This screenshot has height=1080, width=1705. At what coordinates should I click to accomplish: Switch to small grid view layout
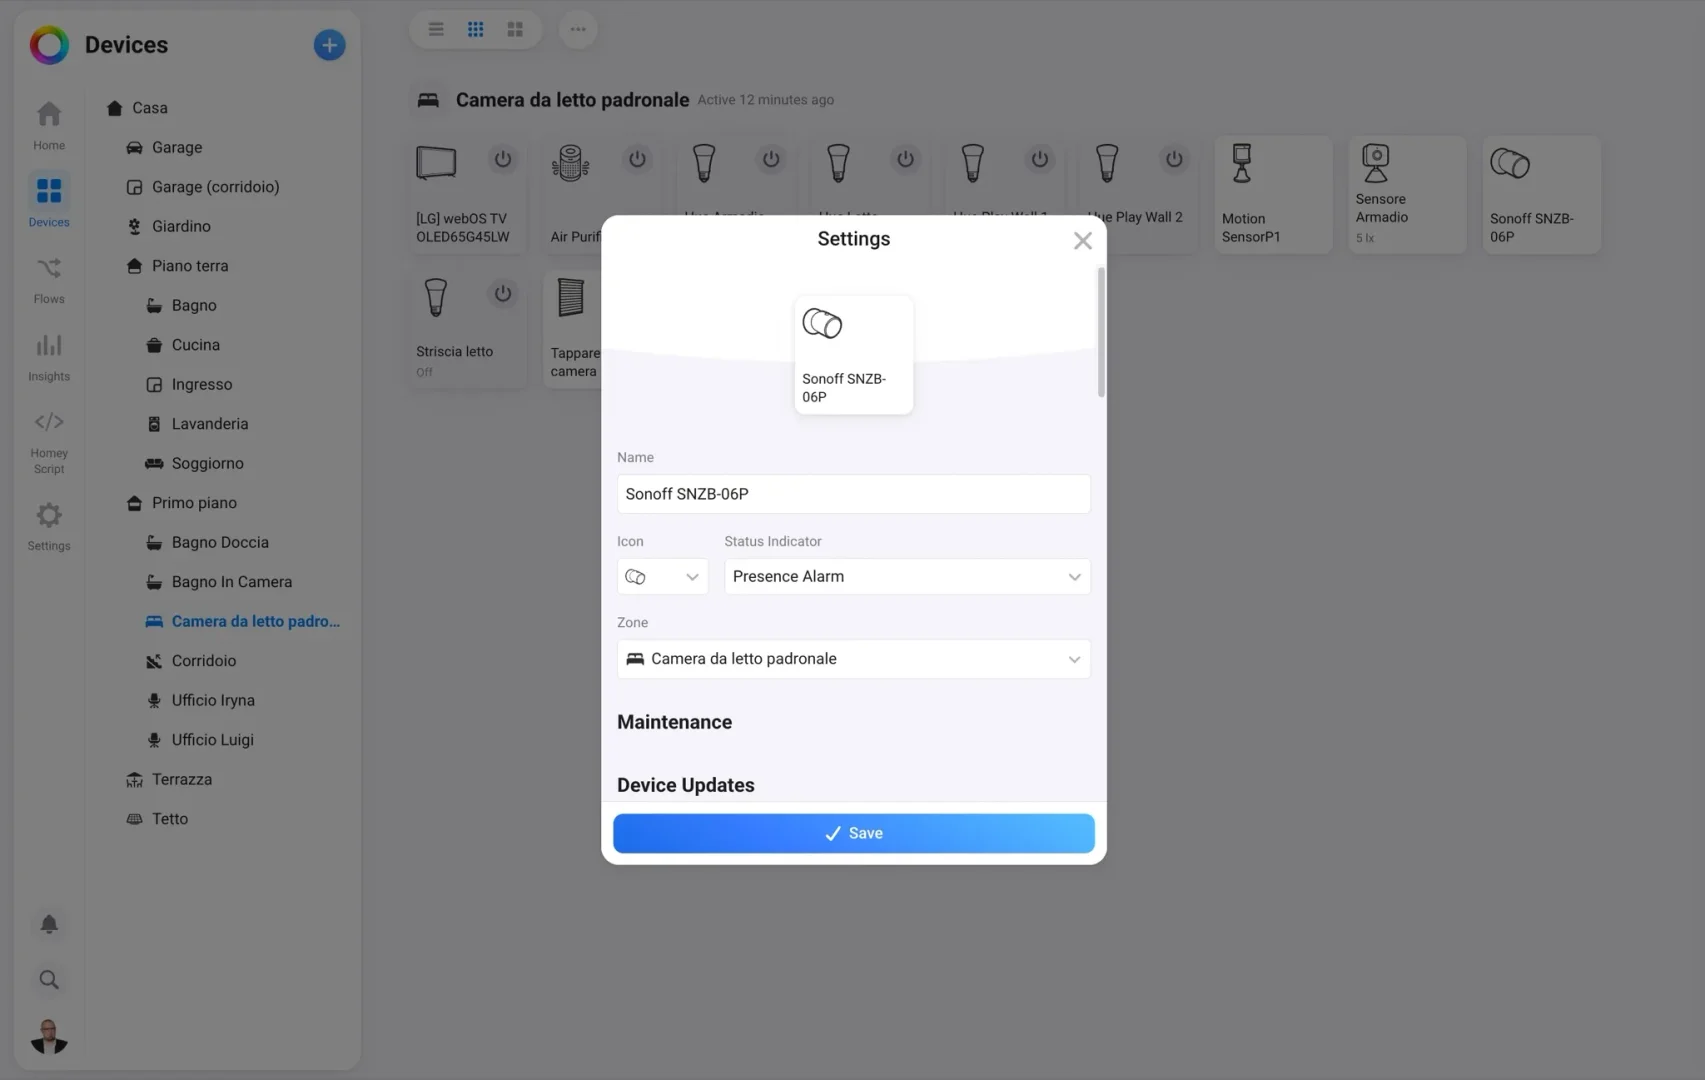[x=476, y=29]
